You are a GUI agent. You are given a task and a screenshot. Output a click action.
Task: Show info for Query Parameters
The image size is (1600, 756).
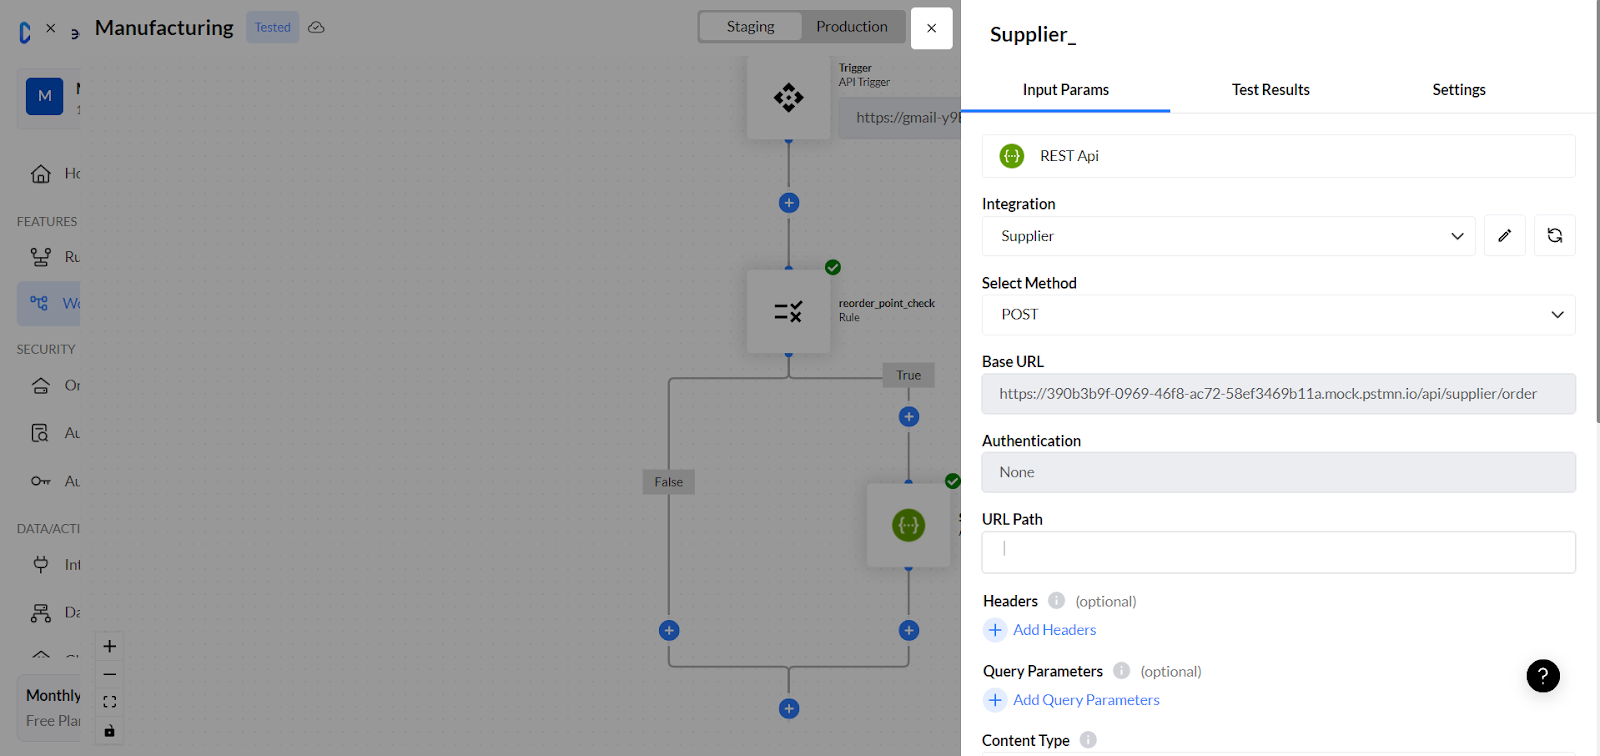(1122, 671)
